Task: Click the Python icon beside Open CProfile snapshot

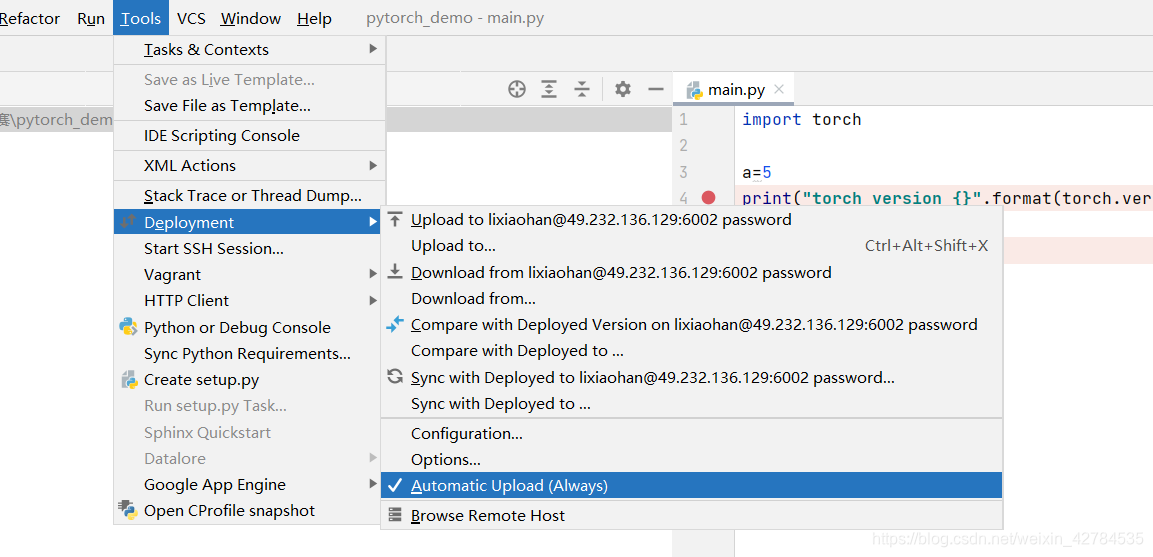Action: tap(129, 510)
